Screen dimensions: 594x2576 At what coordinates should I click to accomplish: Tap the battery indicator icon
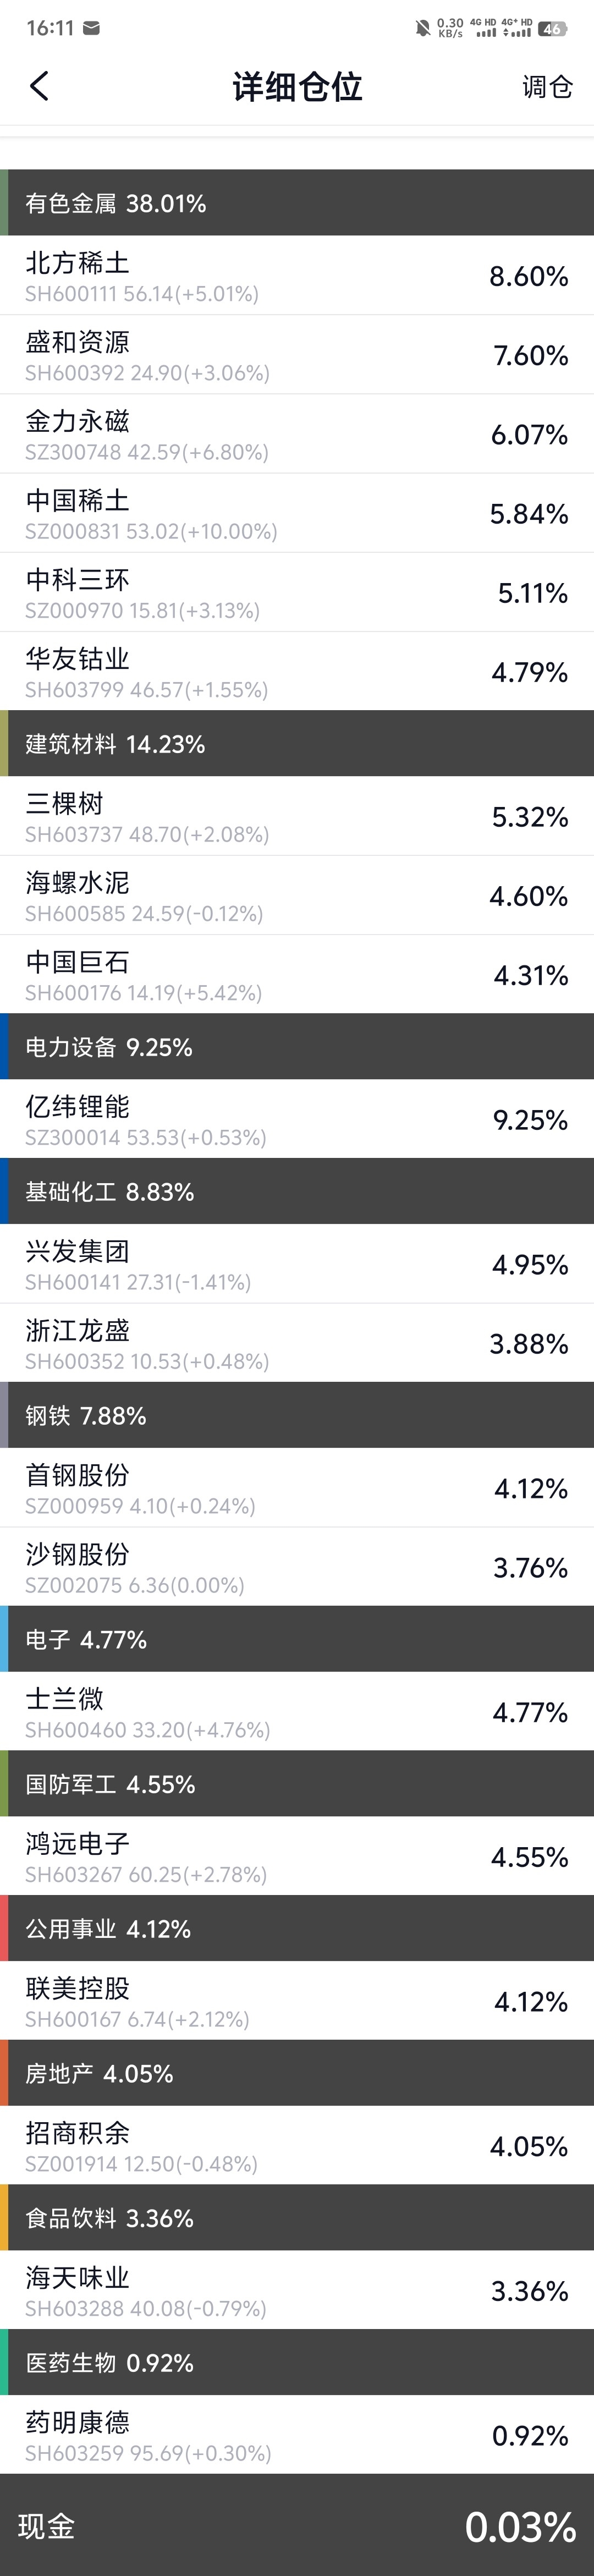552,28
